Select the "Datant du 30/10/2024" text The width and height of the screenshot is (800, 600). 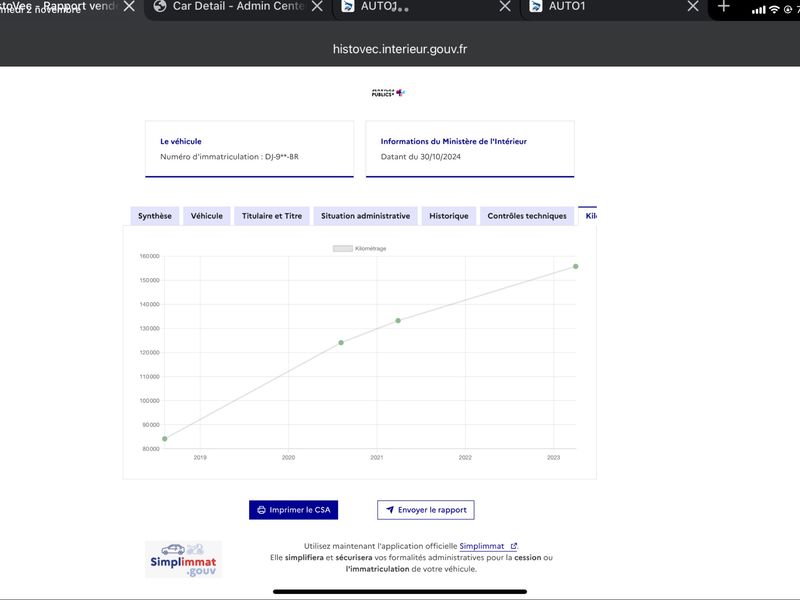(420, 157)
